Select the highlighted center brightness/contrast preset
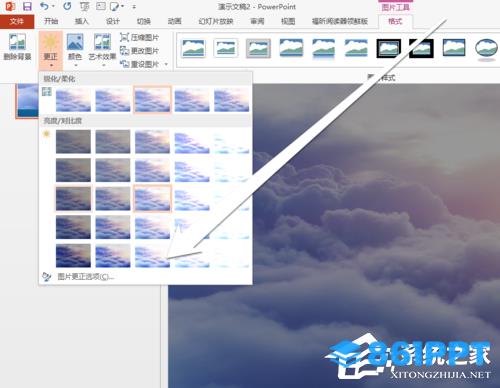The image size is (500, 388). pyautogui.click(x=152, y=199)
